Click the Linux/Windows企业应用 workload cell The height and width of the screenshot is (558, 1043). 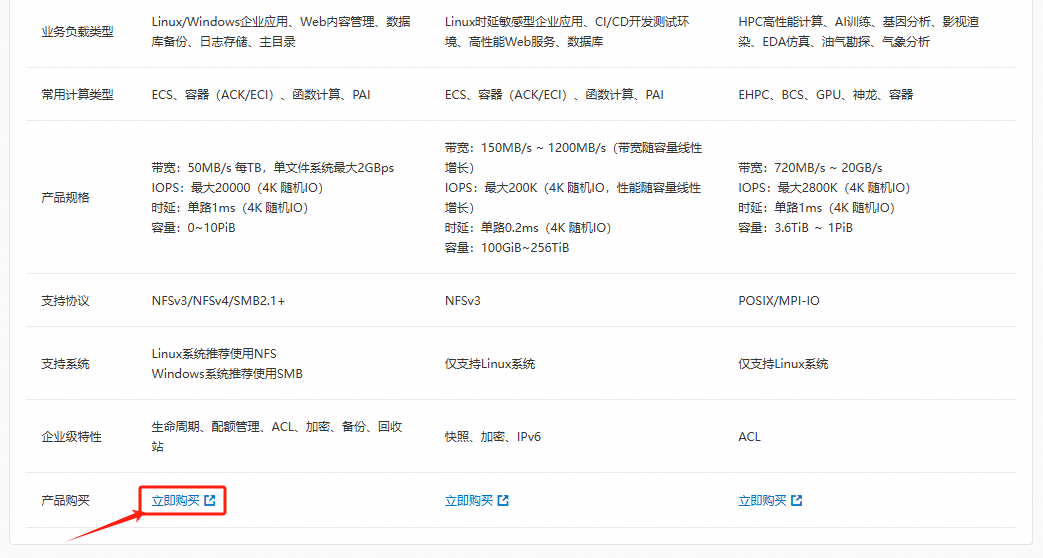click(x=281, y=31)
